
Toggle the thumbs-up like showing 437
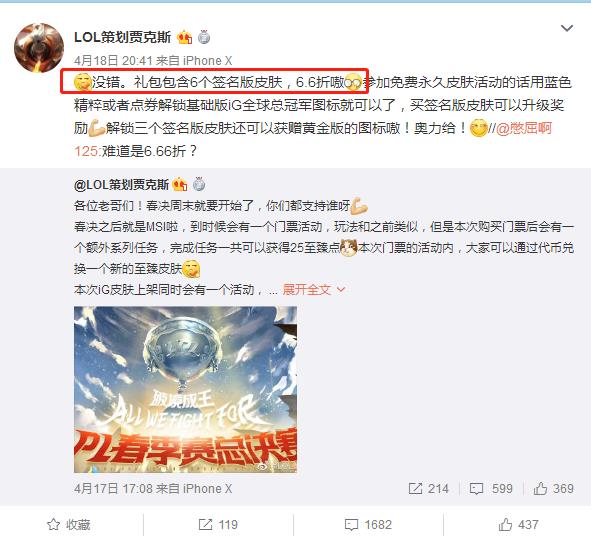coord(518,524)
